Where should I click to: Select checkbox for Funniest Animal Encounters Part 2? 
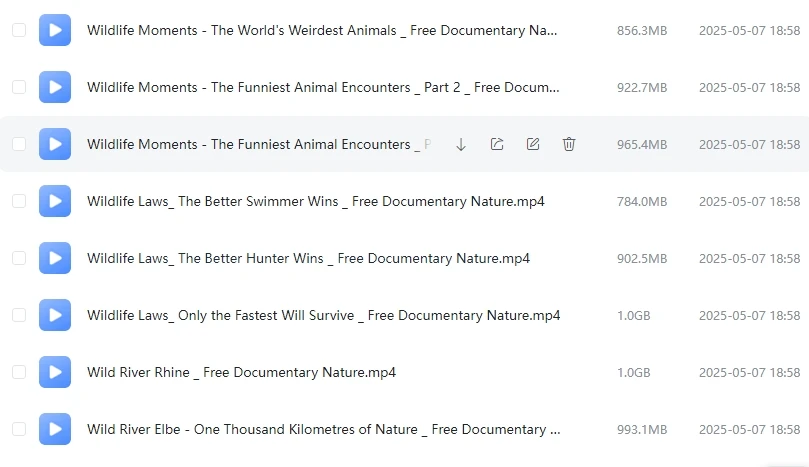[x=19, y=87]
